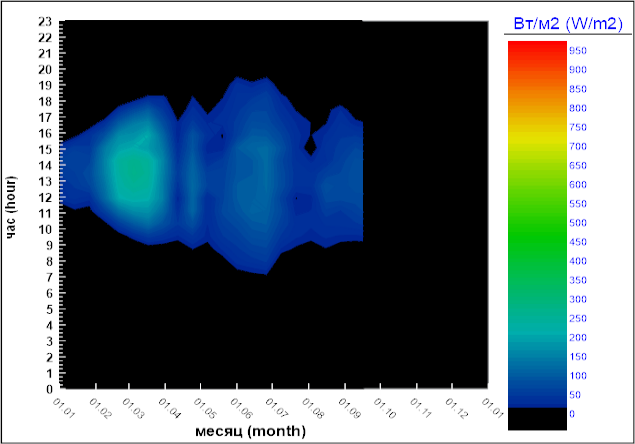Click the 'Вт/м2 (W/m2)' legend title

click(568, 23)
